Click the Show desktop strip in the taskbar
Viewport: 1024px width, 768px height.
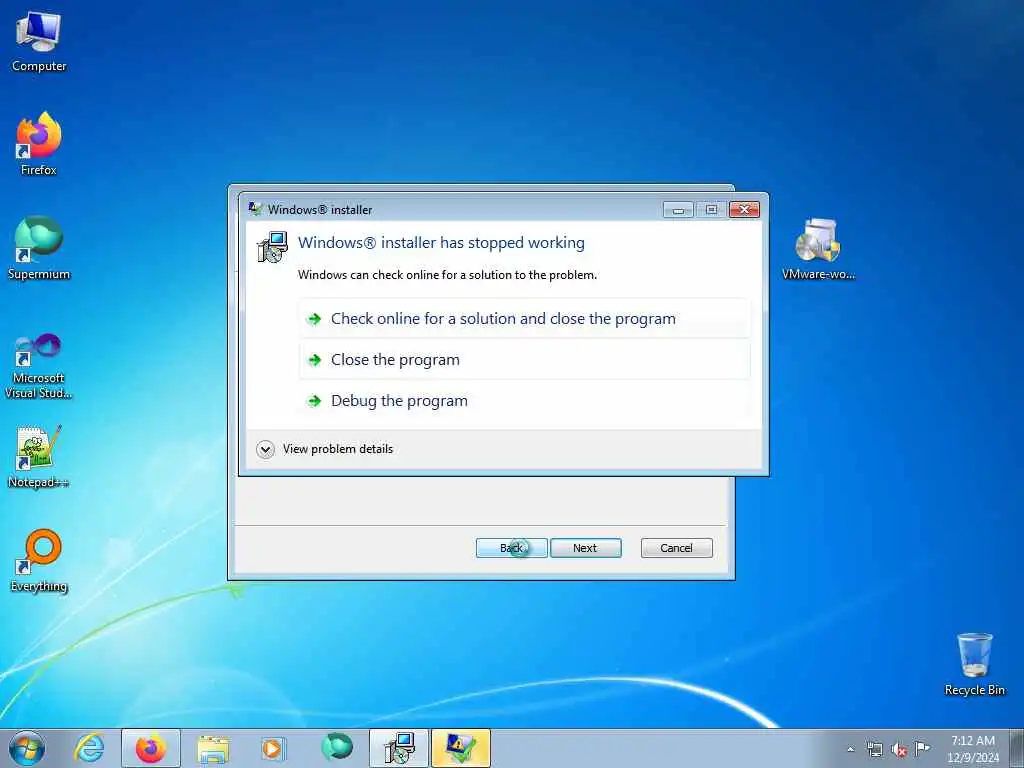pyautogui.click(x=1017, y=748)
